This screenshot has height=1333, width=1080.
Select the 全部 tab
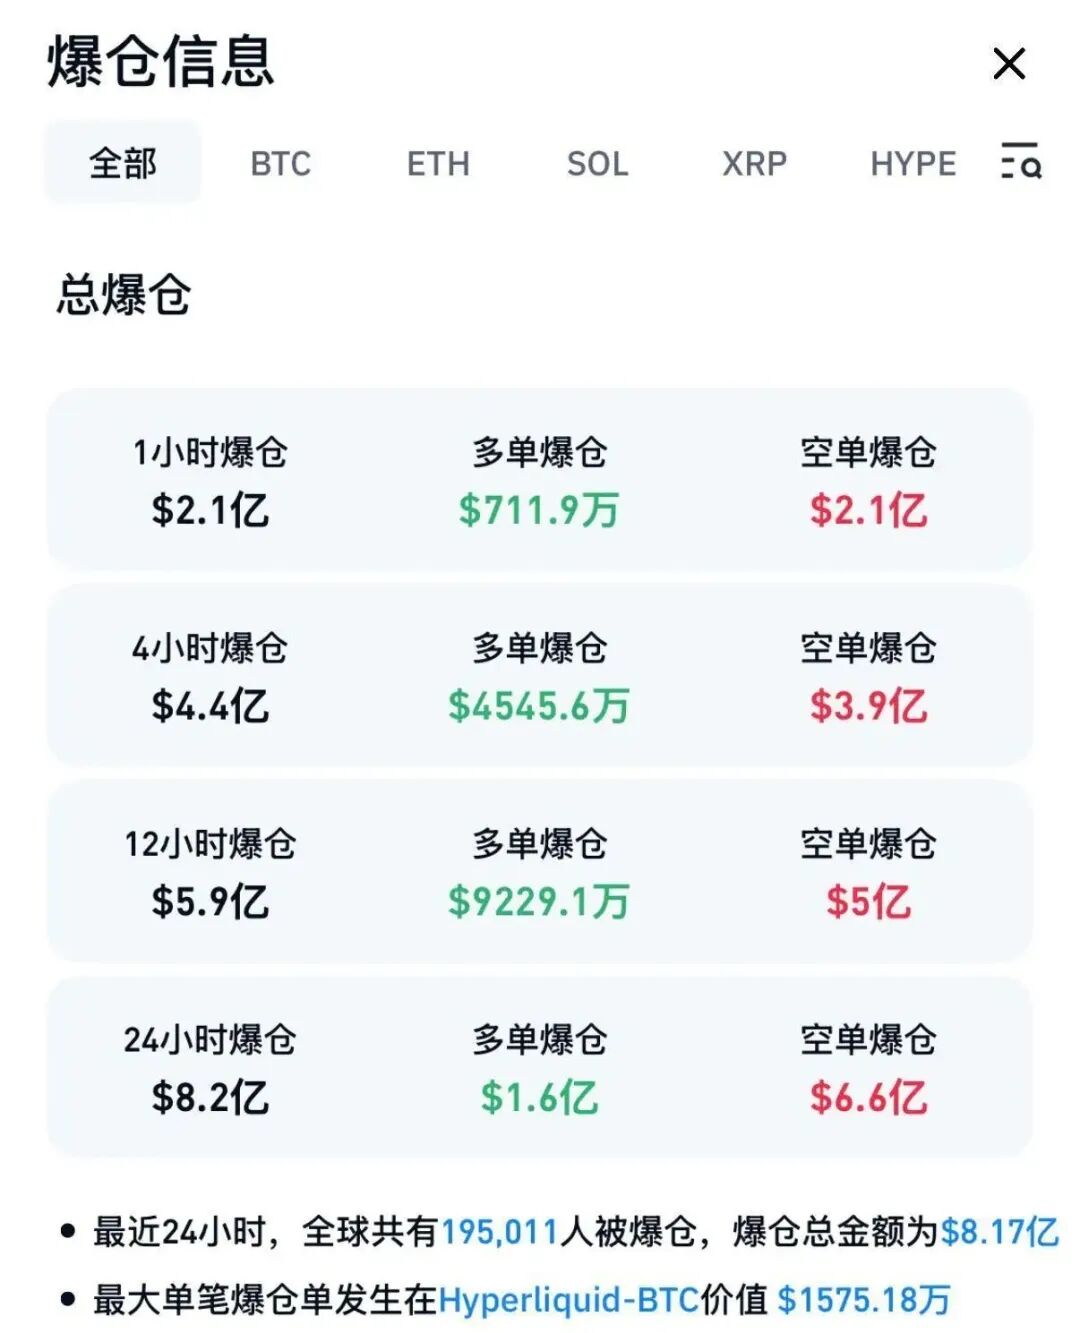coord(123,163)
